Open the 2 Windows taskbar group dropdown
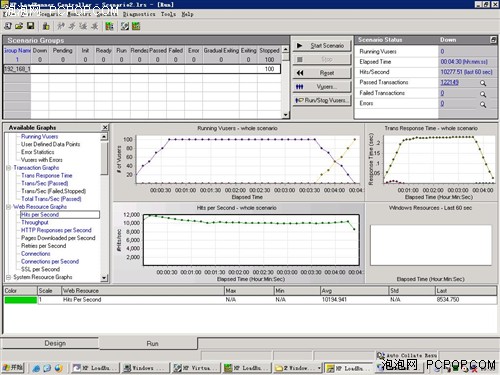 pyautogui.click(x=319, y=368)
